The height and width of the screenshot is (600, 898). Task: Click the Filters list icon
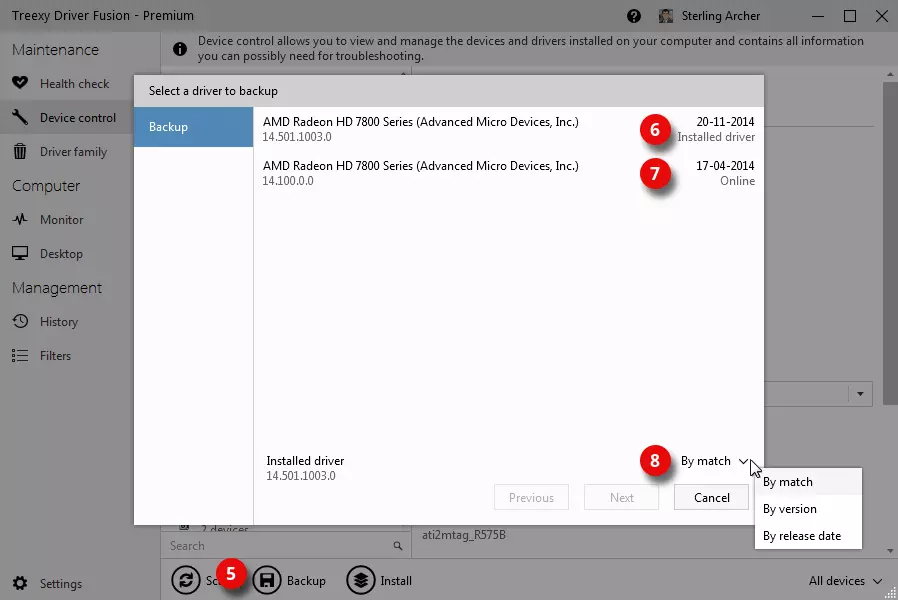coord(20,356)
